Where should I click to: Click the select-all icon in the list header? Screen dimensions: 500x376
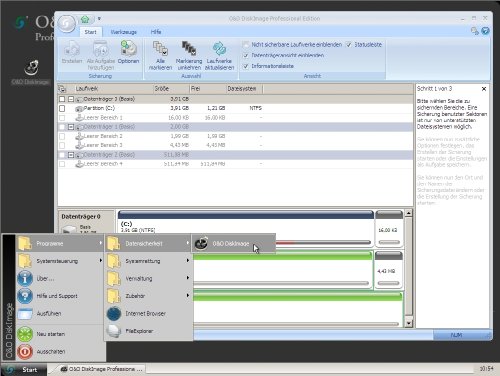tap(62, 89)
